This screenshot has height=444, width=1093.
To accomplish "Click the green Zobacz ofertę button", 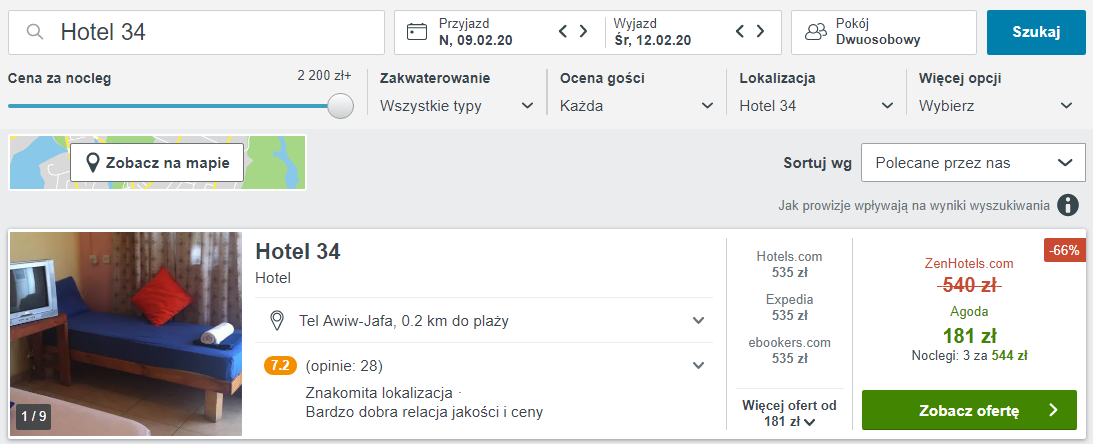I will click(968, 410).
